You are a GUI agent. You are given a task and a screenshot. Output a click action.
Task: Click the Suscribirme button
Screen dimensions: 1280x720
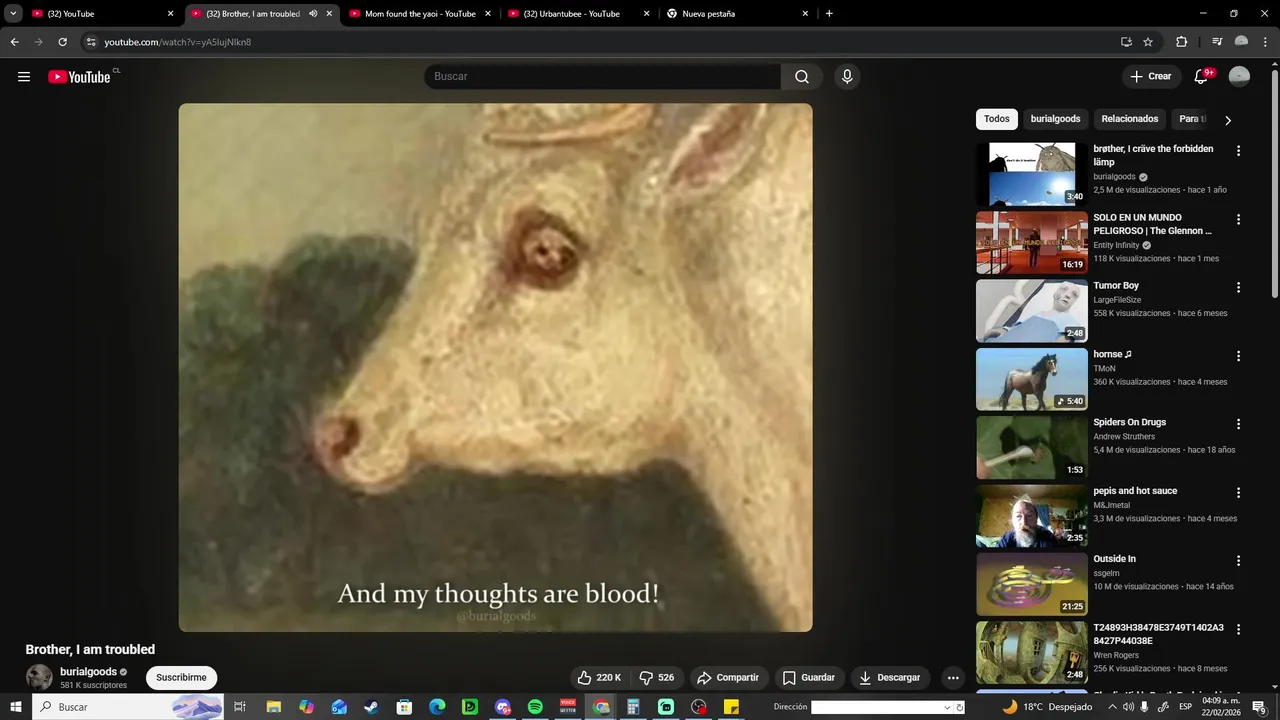pyautogui.click(x=181, y=678)
